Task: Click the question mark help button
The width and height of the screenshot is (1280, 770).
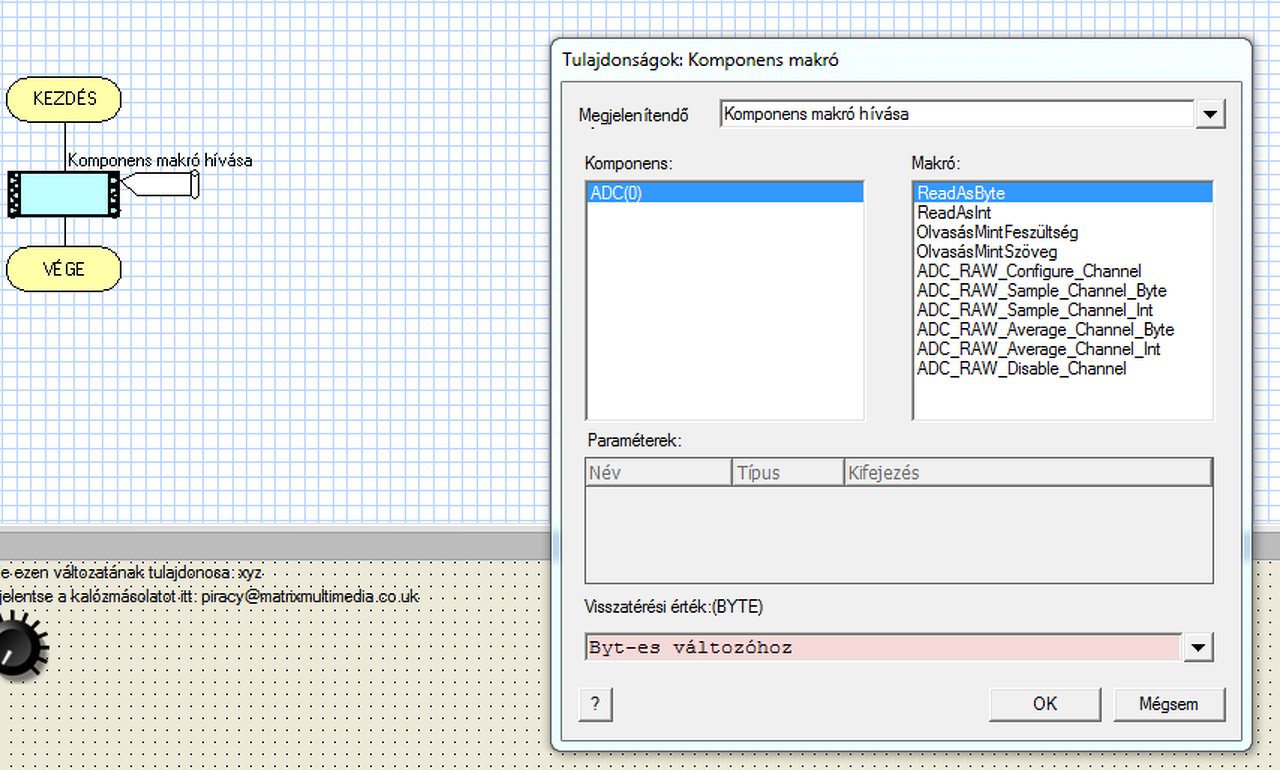Action: coord(595,704)
